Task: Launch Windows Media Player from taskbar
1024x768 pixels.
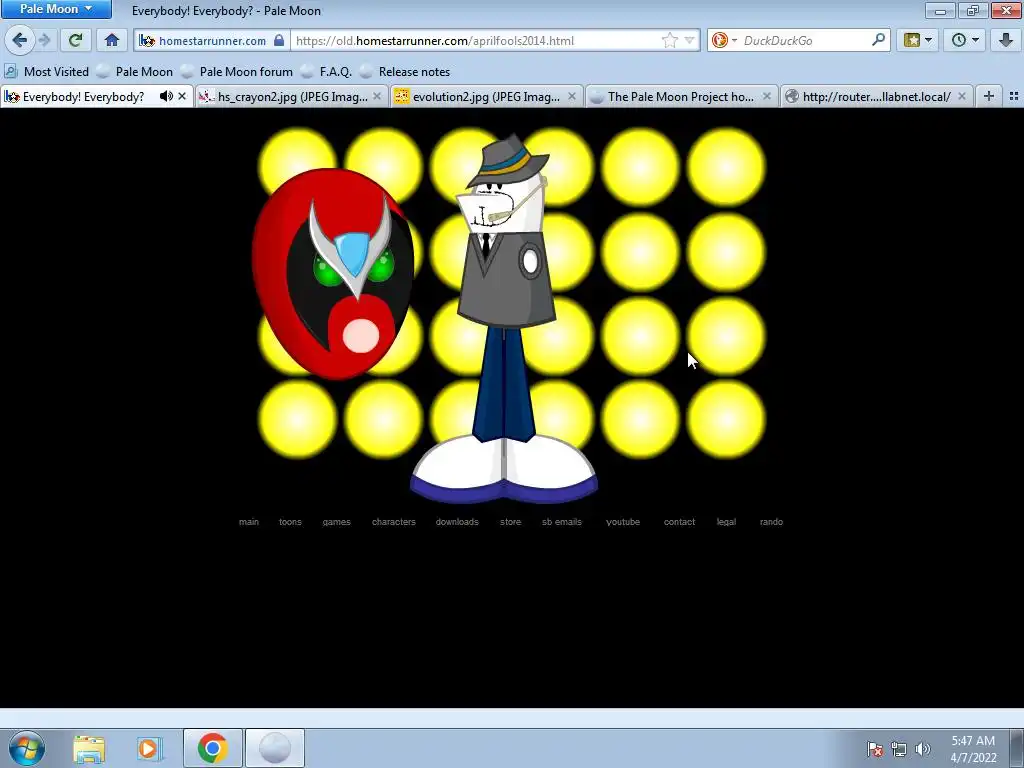Action: coord(150,748)
